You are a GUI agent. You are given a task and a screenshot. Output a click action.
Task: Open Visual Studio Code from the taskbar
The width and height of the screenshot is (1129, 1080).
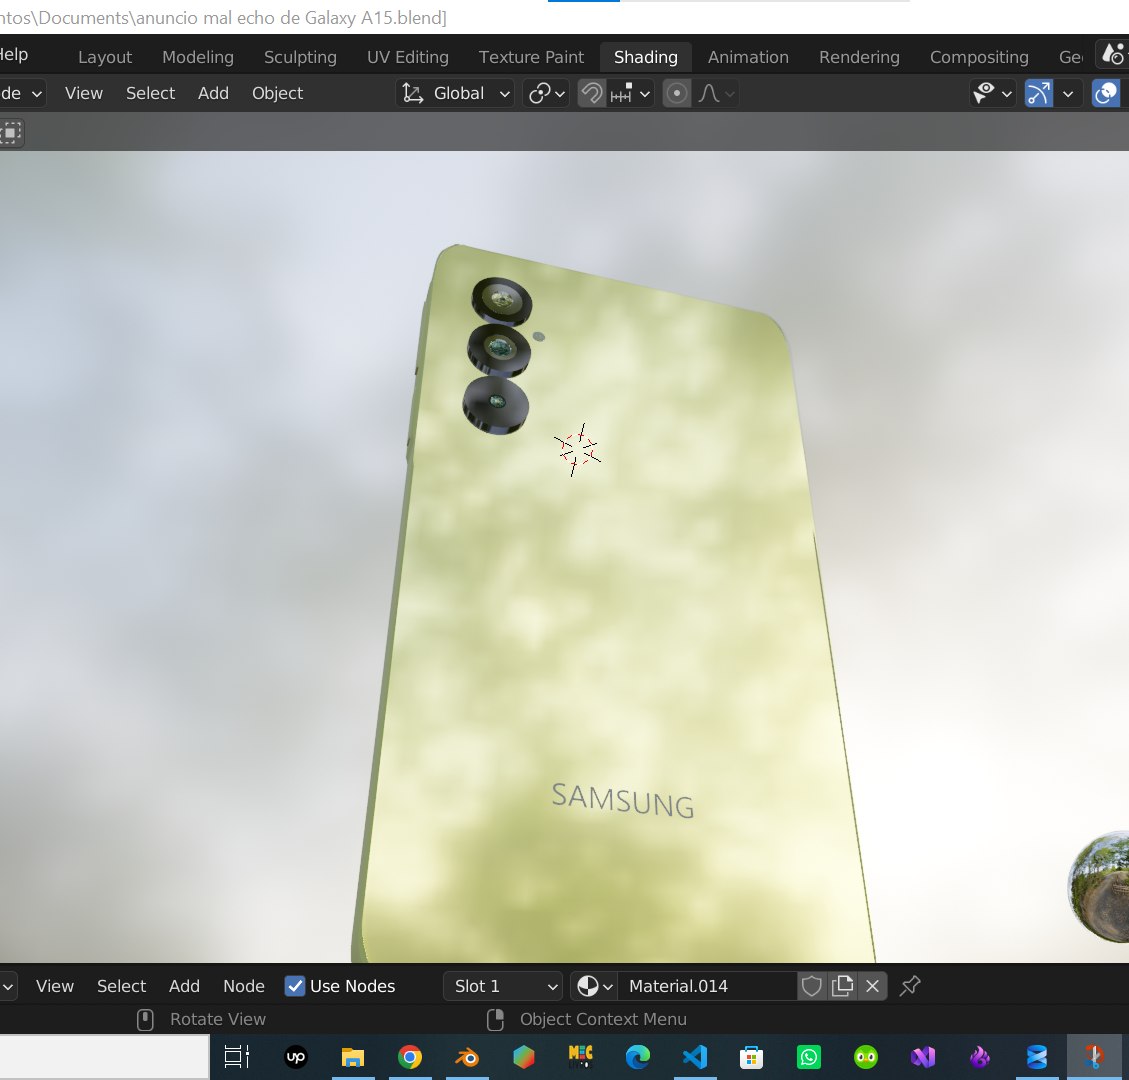tap(695, 1057)
